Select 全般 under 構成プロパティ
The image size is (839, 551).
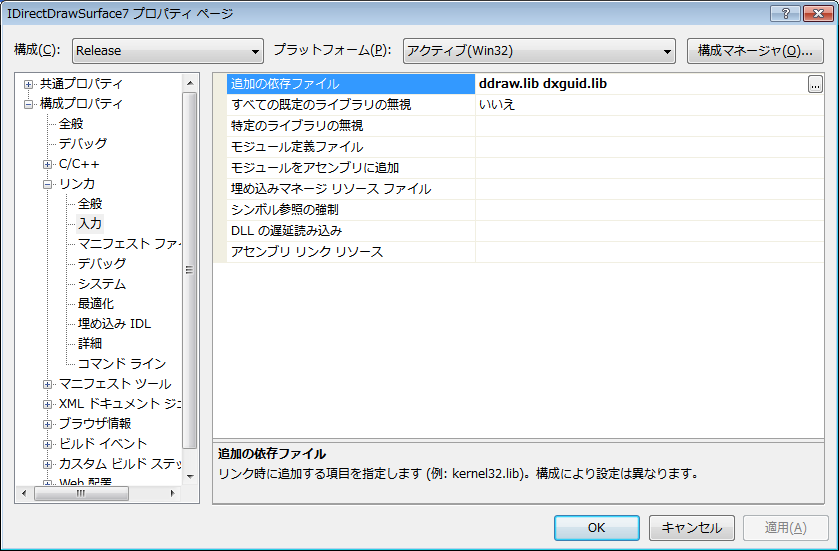click(x=71, y=124)
